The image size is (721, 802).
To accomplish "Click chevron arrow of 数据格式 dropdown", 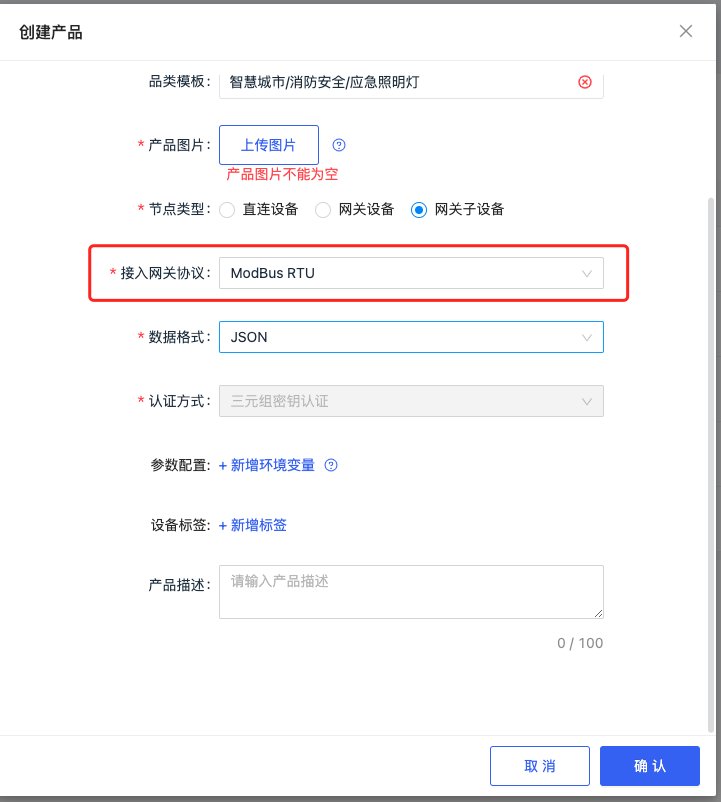I will [x=587, y=338].
